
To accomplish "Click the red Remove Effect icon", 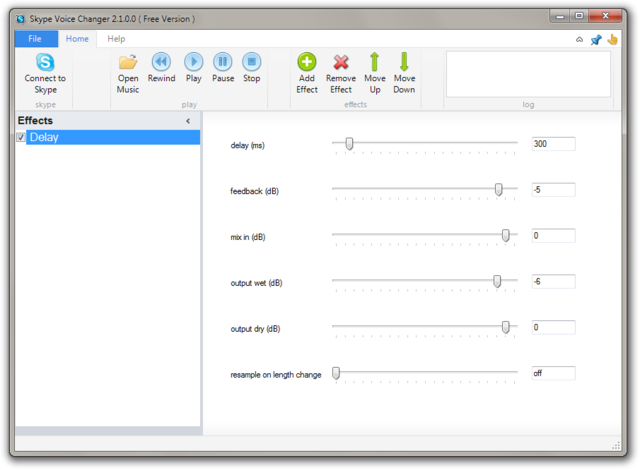I will (x=341, y=62).
